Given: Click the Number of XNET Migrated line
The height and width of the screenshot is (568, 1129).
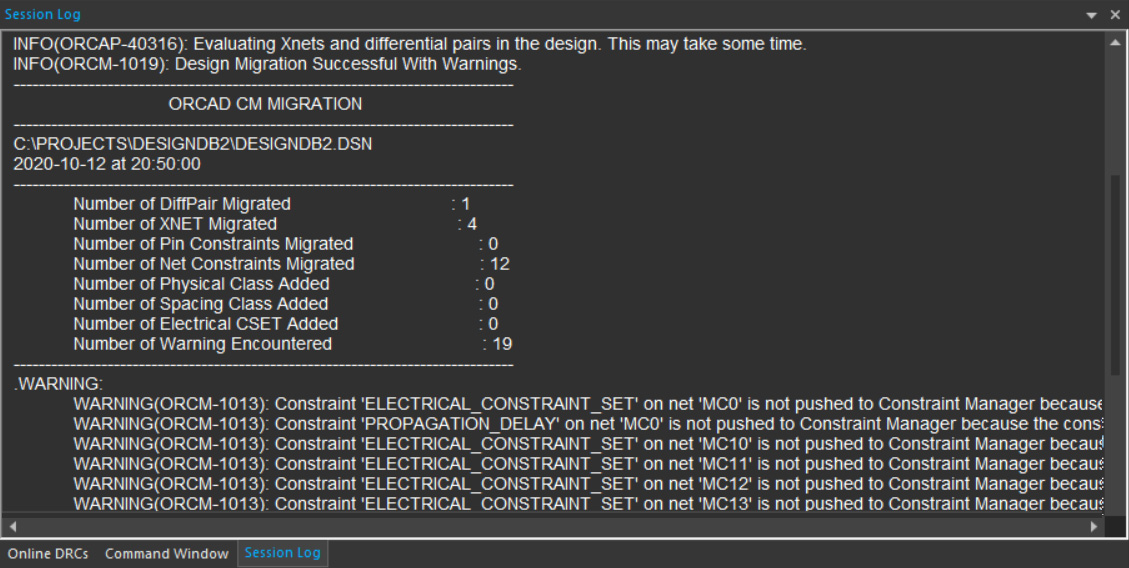Looking at the screenshot, I should tap(275, 224).
